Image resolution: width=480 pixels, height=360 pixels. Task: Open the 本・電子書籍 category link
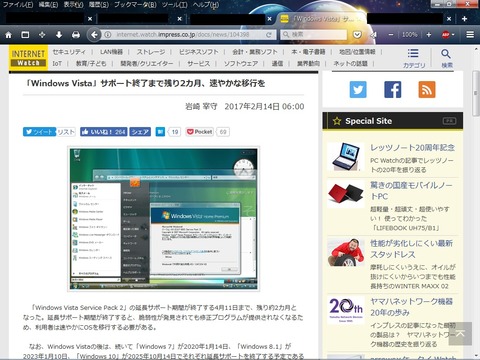click(308, 52)
